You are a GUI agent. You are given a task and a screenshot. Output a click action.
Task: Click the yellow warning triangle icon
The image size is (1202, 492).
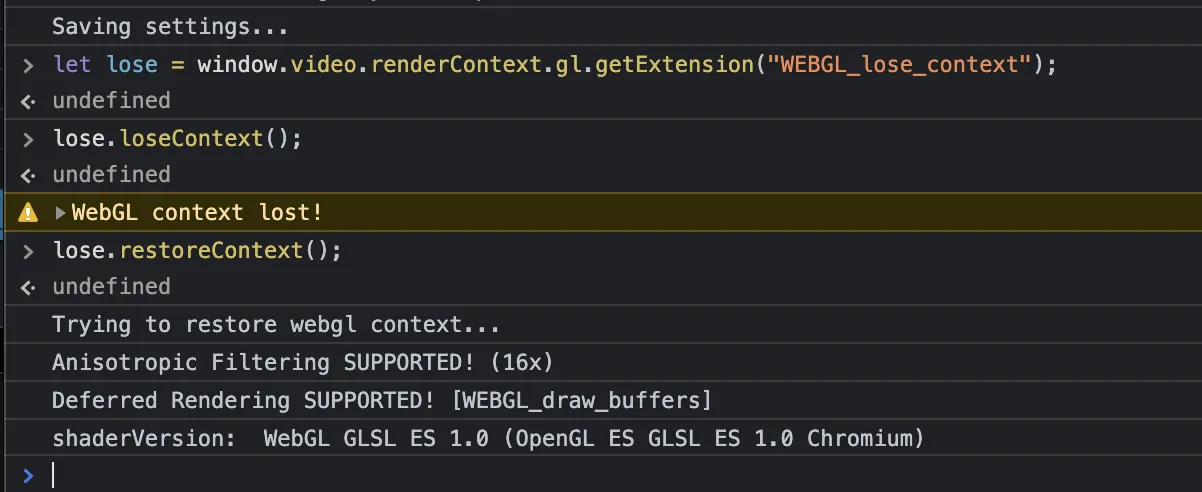pos(28,212)
